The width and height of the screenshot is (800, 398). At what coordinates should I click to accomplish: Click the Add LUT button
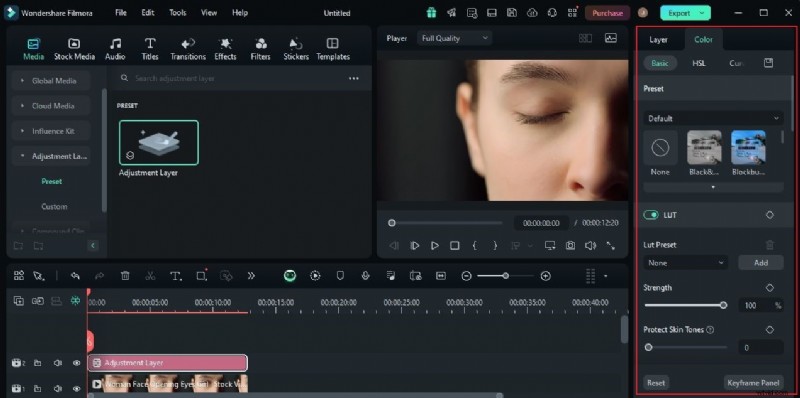(x=761, y=263)
